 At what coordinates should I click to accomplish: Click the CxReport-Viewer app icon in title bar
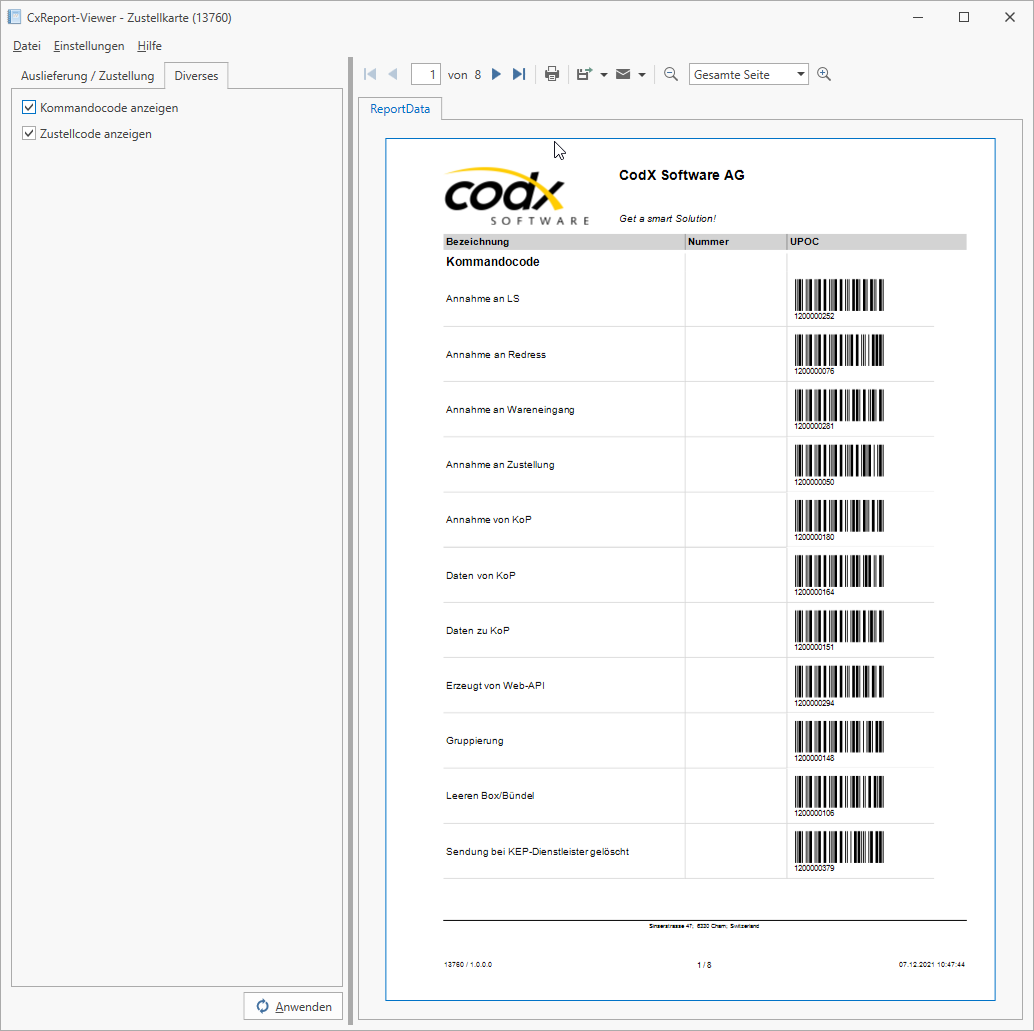[14, 17]
